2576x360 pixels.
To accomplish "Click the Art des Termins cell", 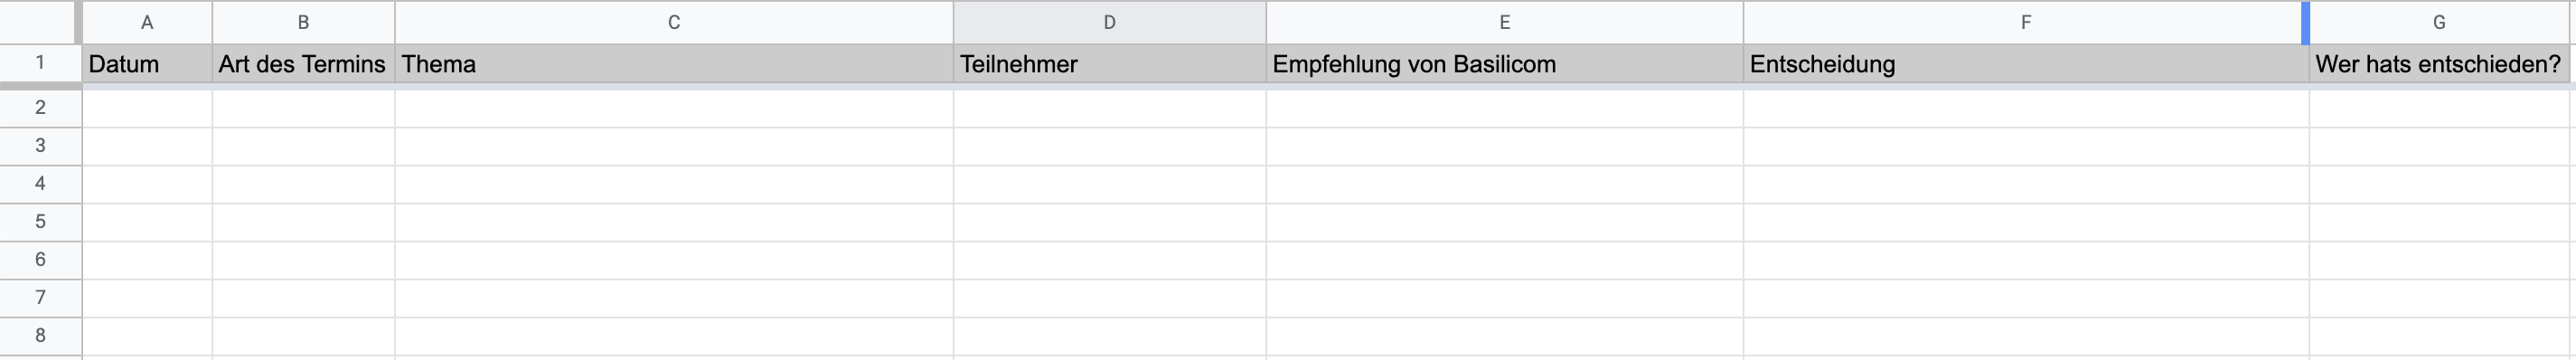I will (x=303, y=64).
